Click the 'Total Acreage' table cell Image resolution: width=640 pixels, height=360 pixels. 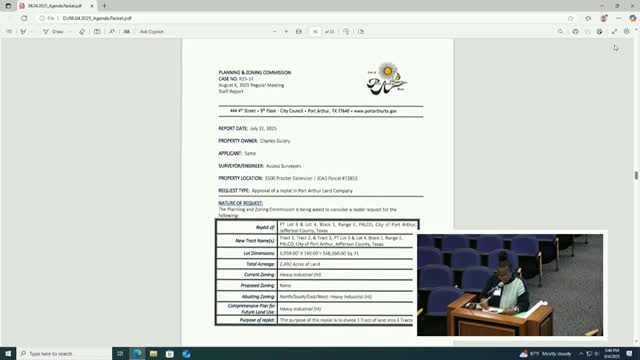[247, 264]
